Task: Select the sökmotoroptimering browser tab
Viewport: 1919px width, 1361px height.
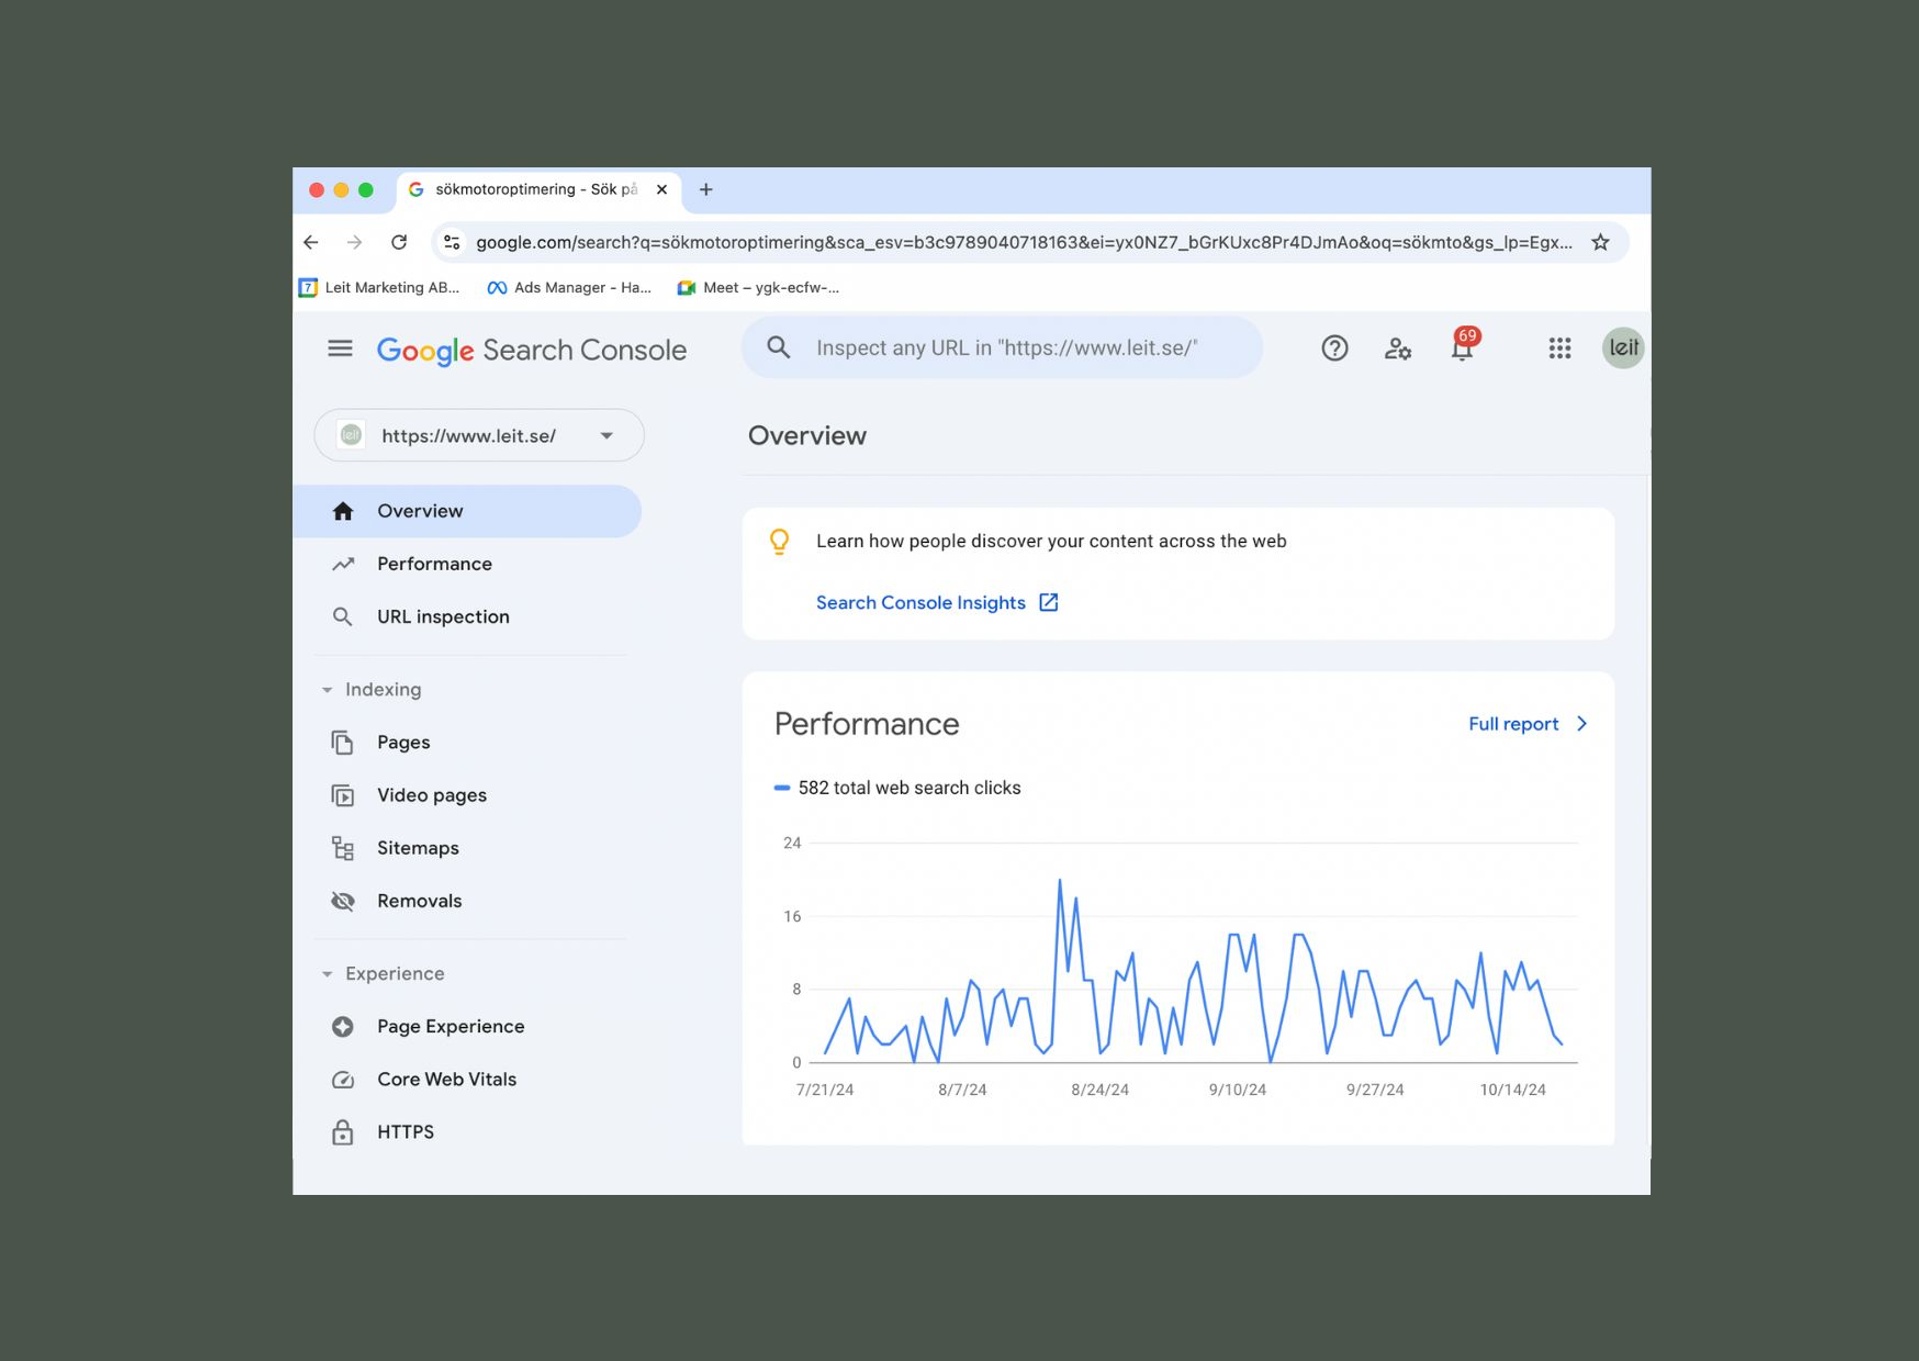Action: (539, 189)
